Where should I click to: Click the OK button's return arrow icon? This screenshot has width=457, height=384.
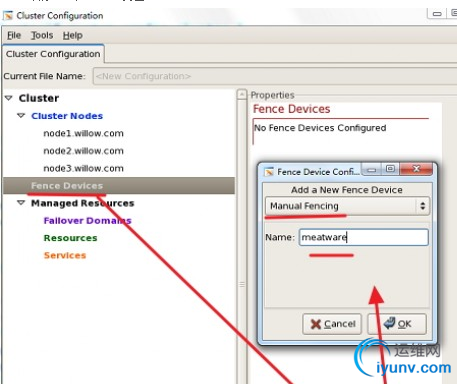coord(389,323)
